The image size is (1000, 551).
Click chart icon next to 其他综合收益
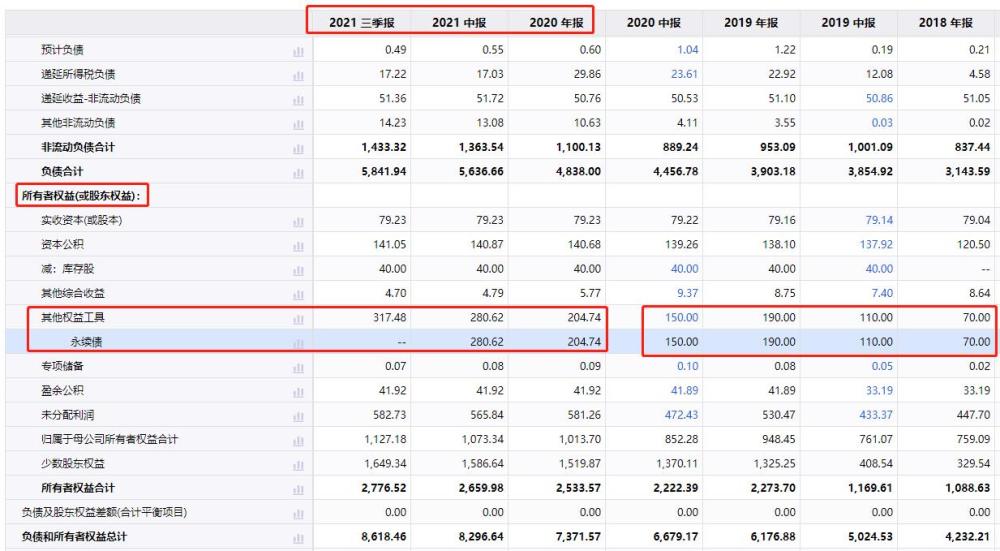297,294
